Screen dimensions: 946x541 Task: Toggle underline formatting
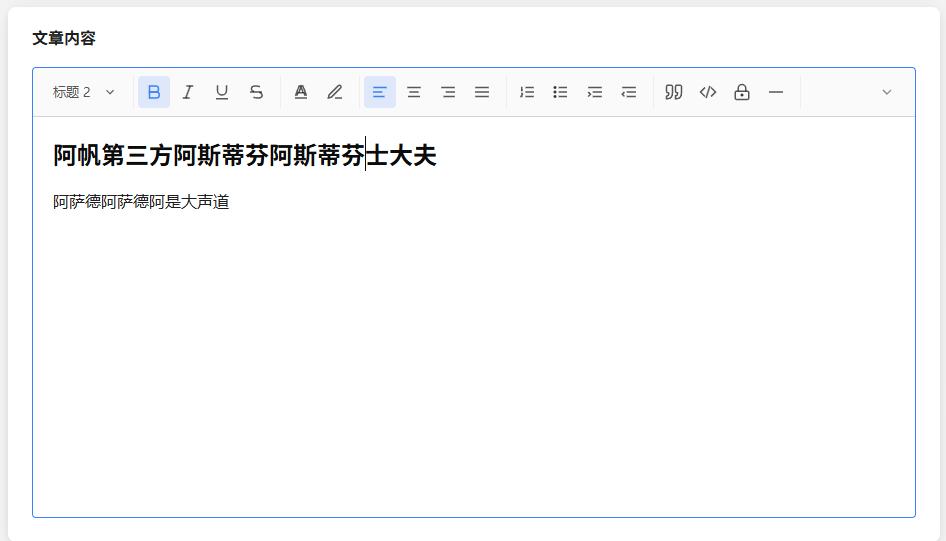tap(222, 92)
